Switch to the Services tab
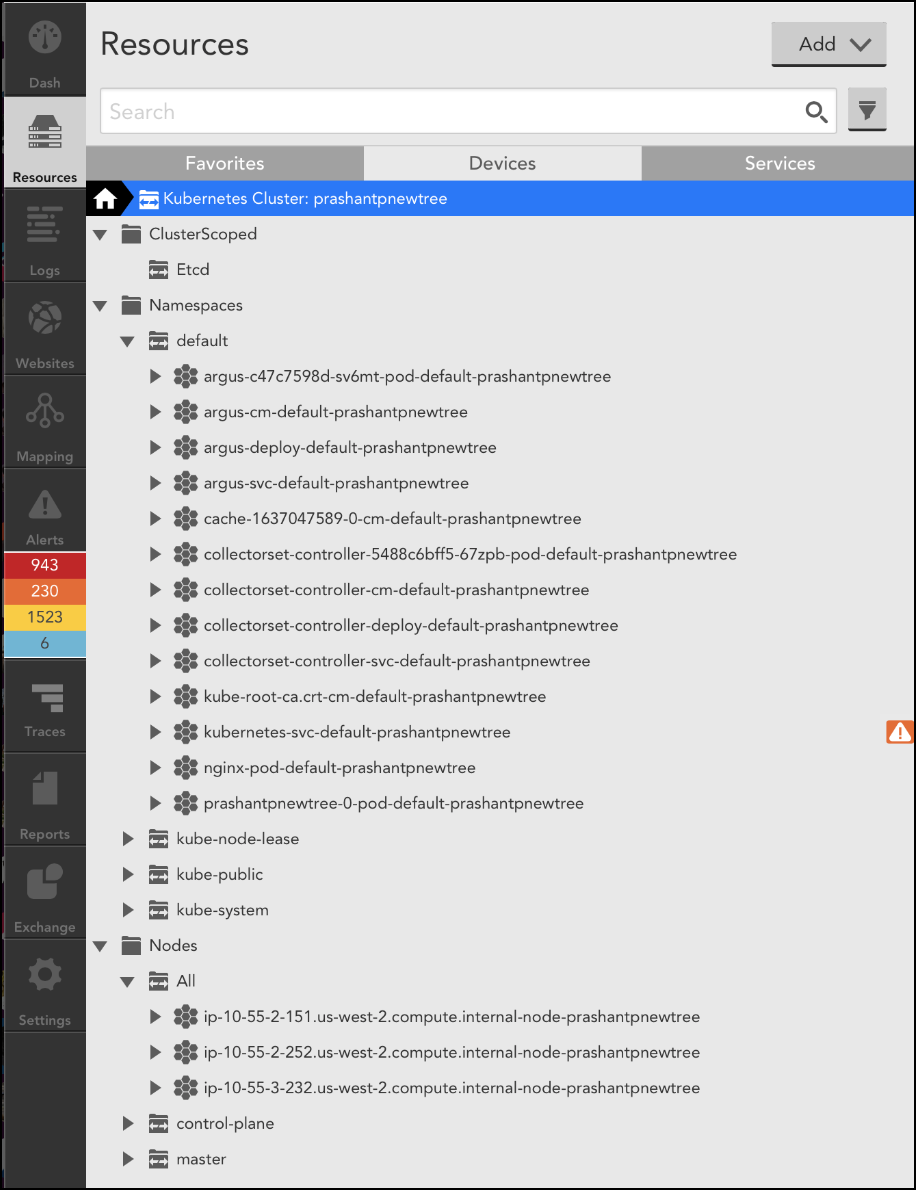The image size is (916, 1190). click(x=779, y=163)
